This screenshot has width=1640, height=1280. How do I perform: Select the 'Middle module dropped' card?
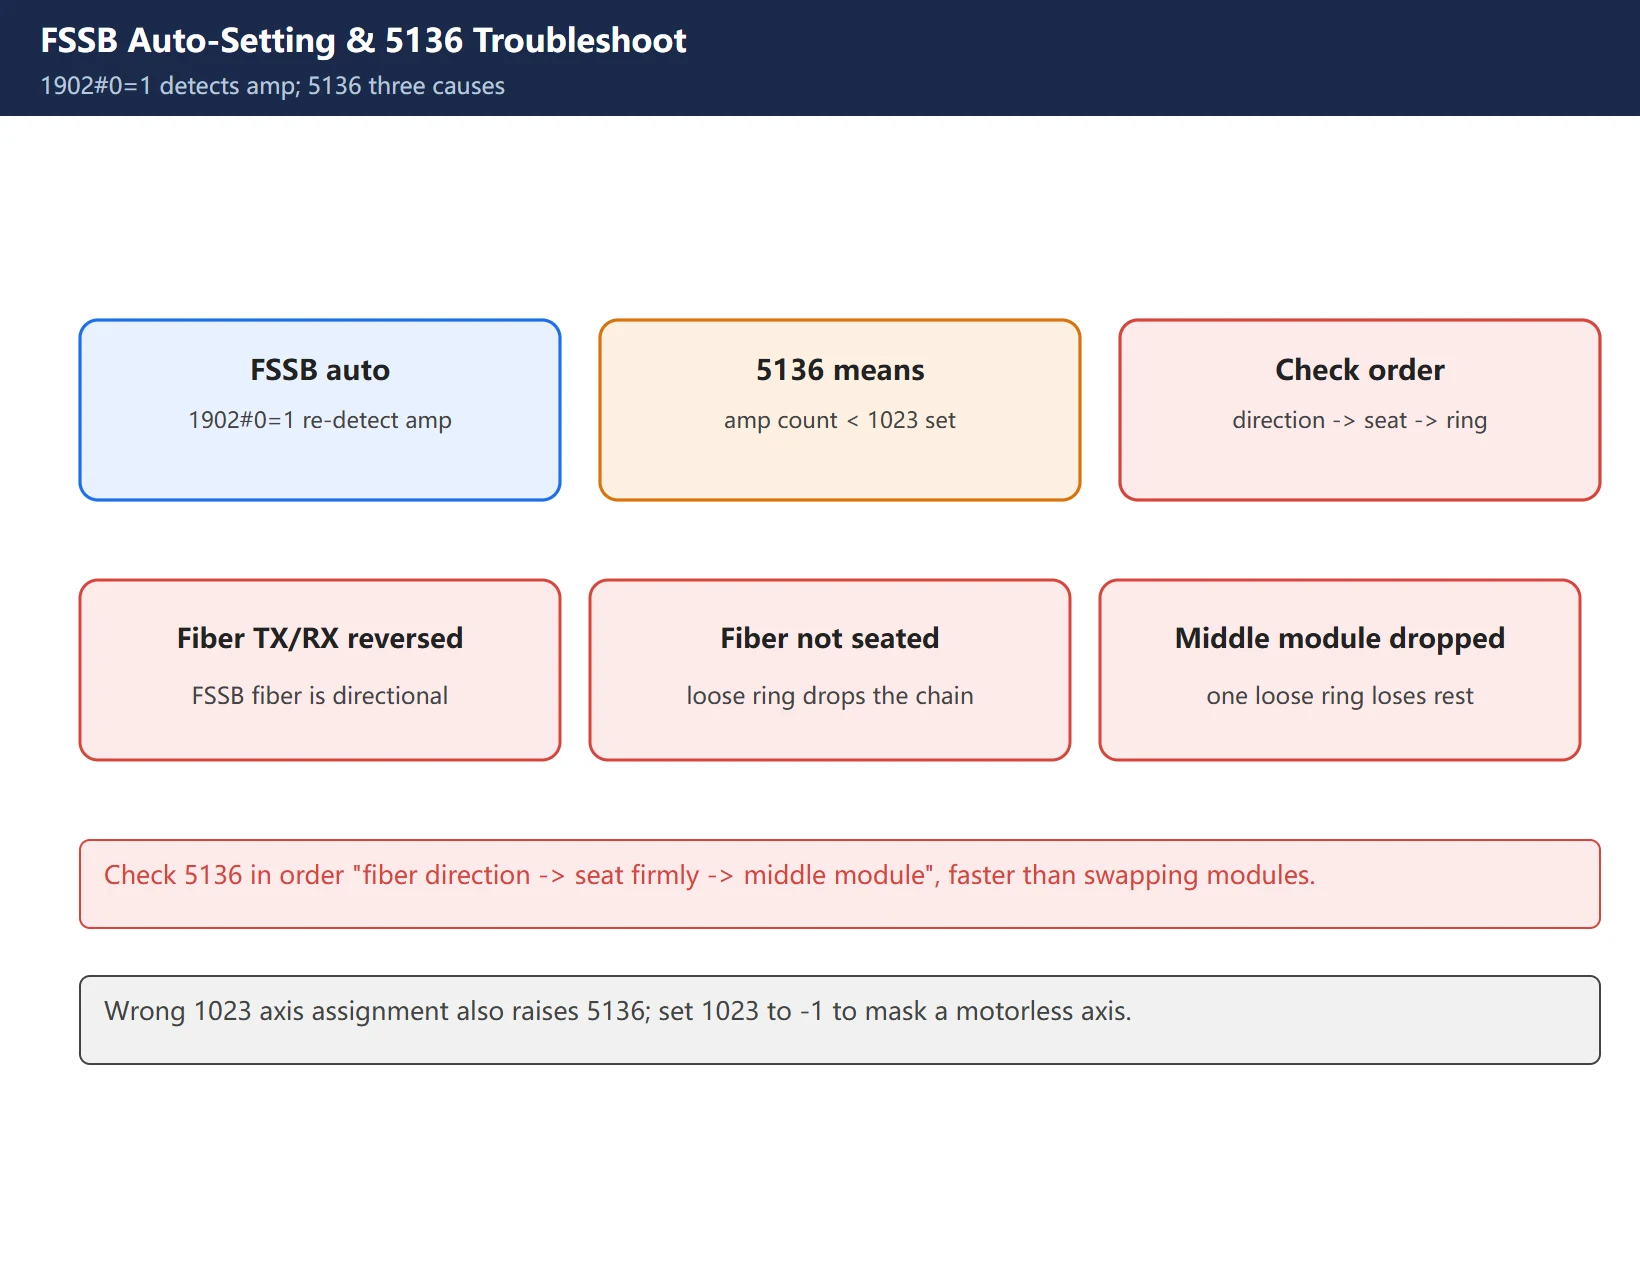coord(1340,670)
